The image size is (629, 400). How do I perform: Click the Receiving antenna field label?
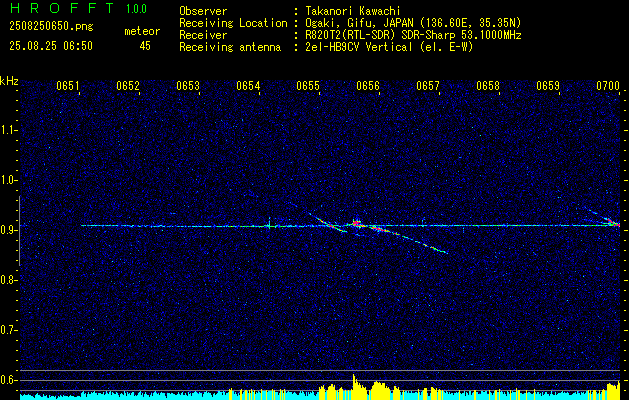pyautogui.click(x=230, y=48)
